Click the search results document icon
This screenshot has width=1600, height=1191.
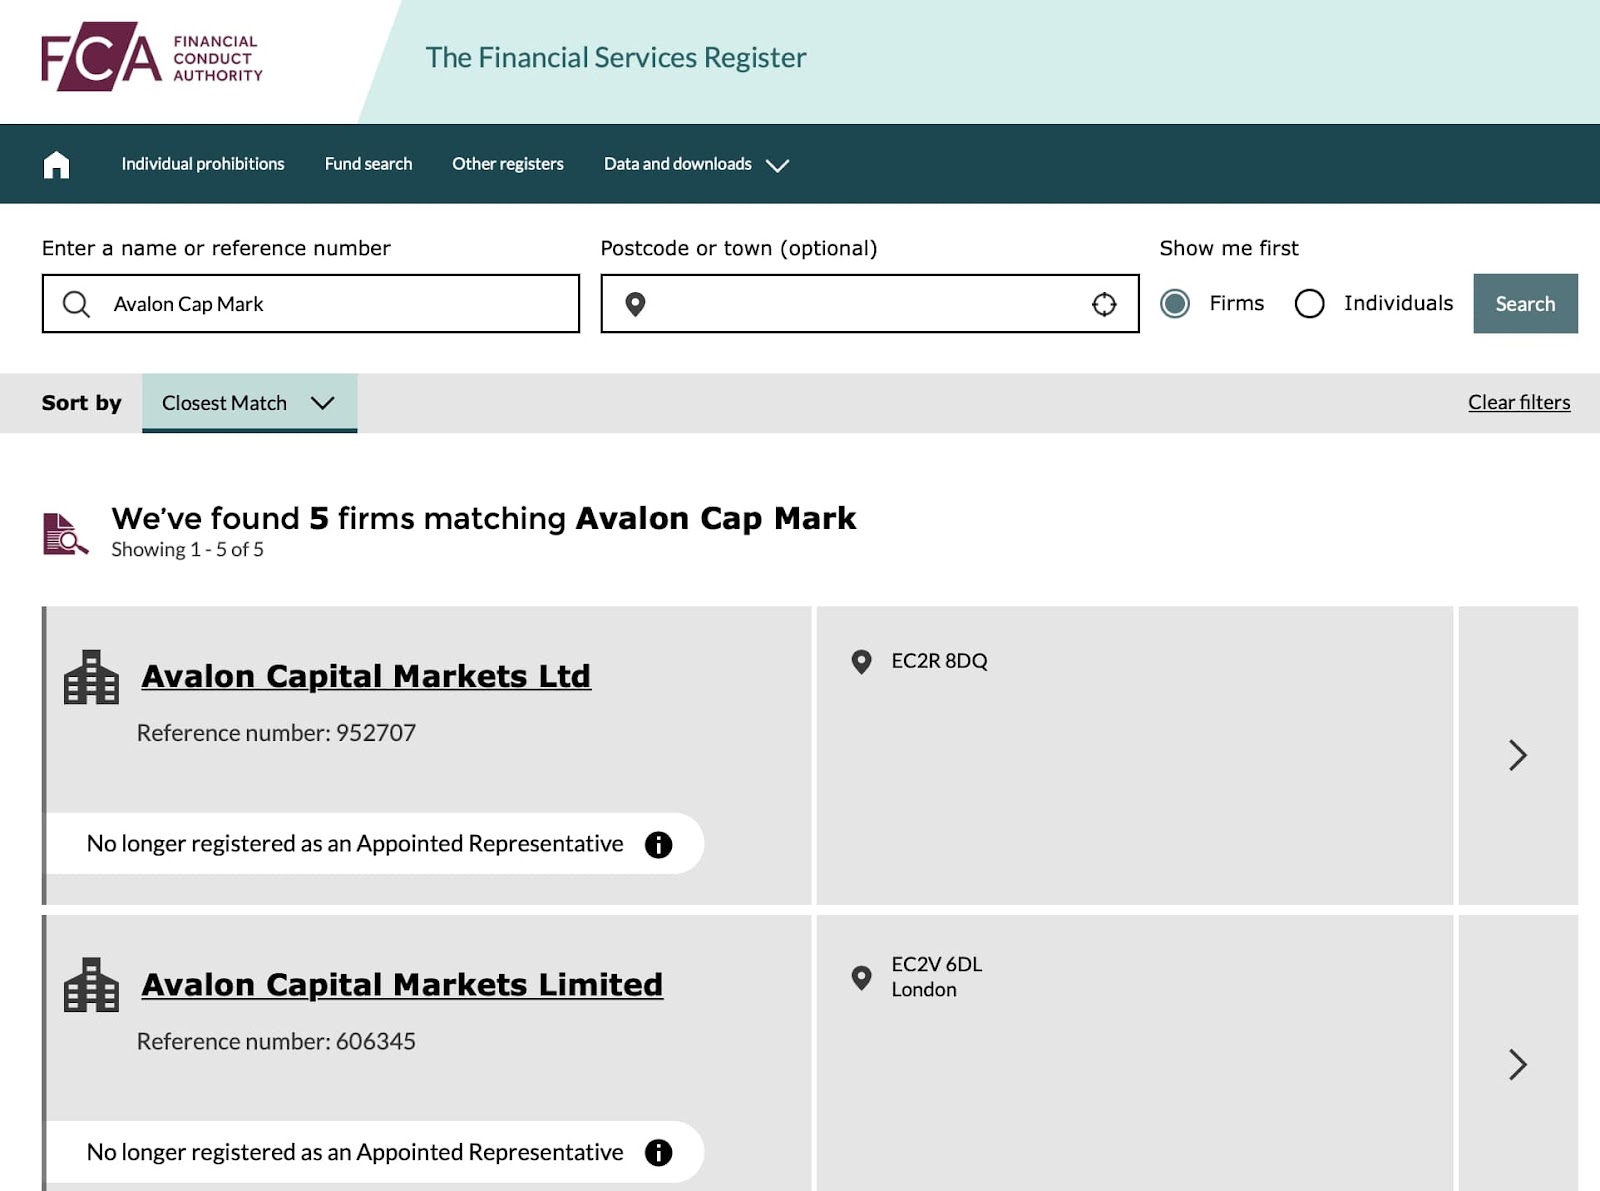point(65,533)
